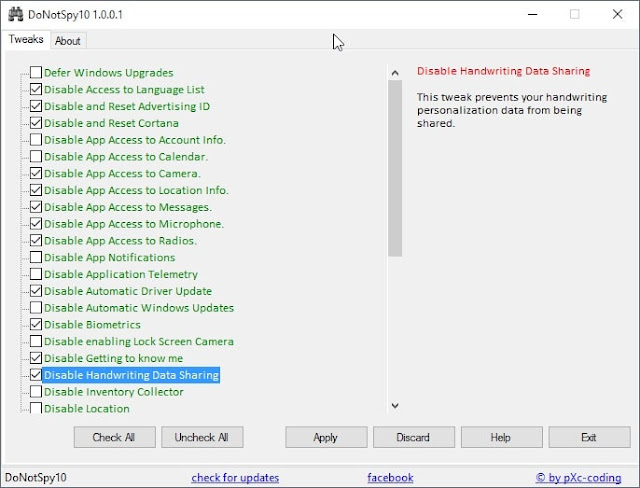
Task: Click the scrollbar up arrow
Action: 395,73
